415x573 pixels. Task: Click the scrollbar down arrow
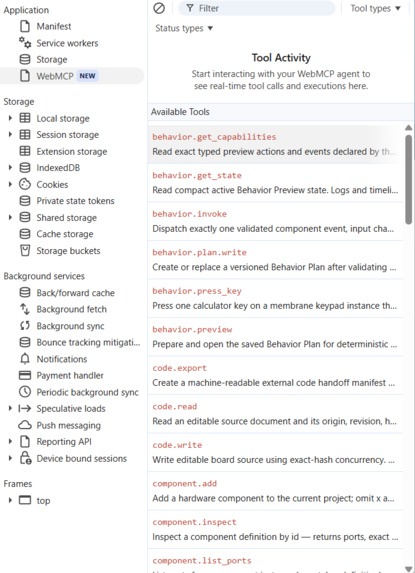click(409, 568)
